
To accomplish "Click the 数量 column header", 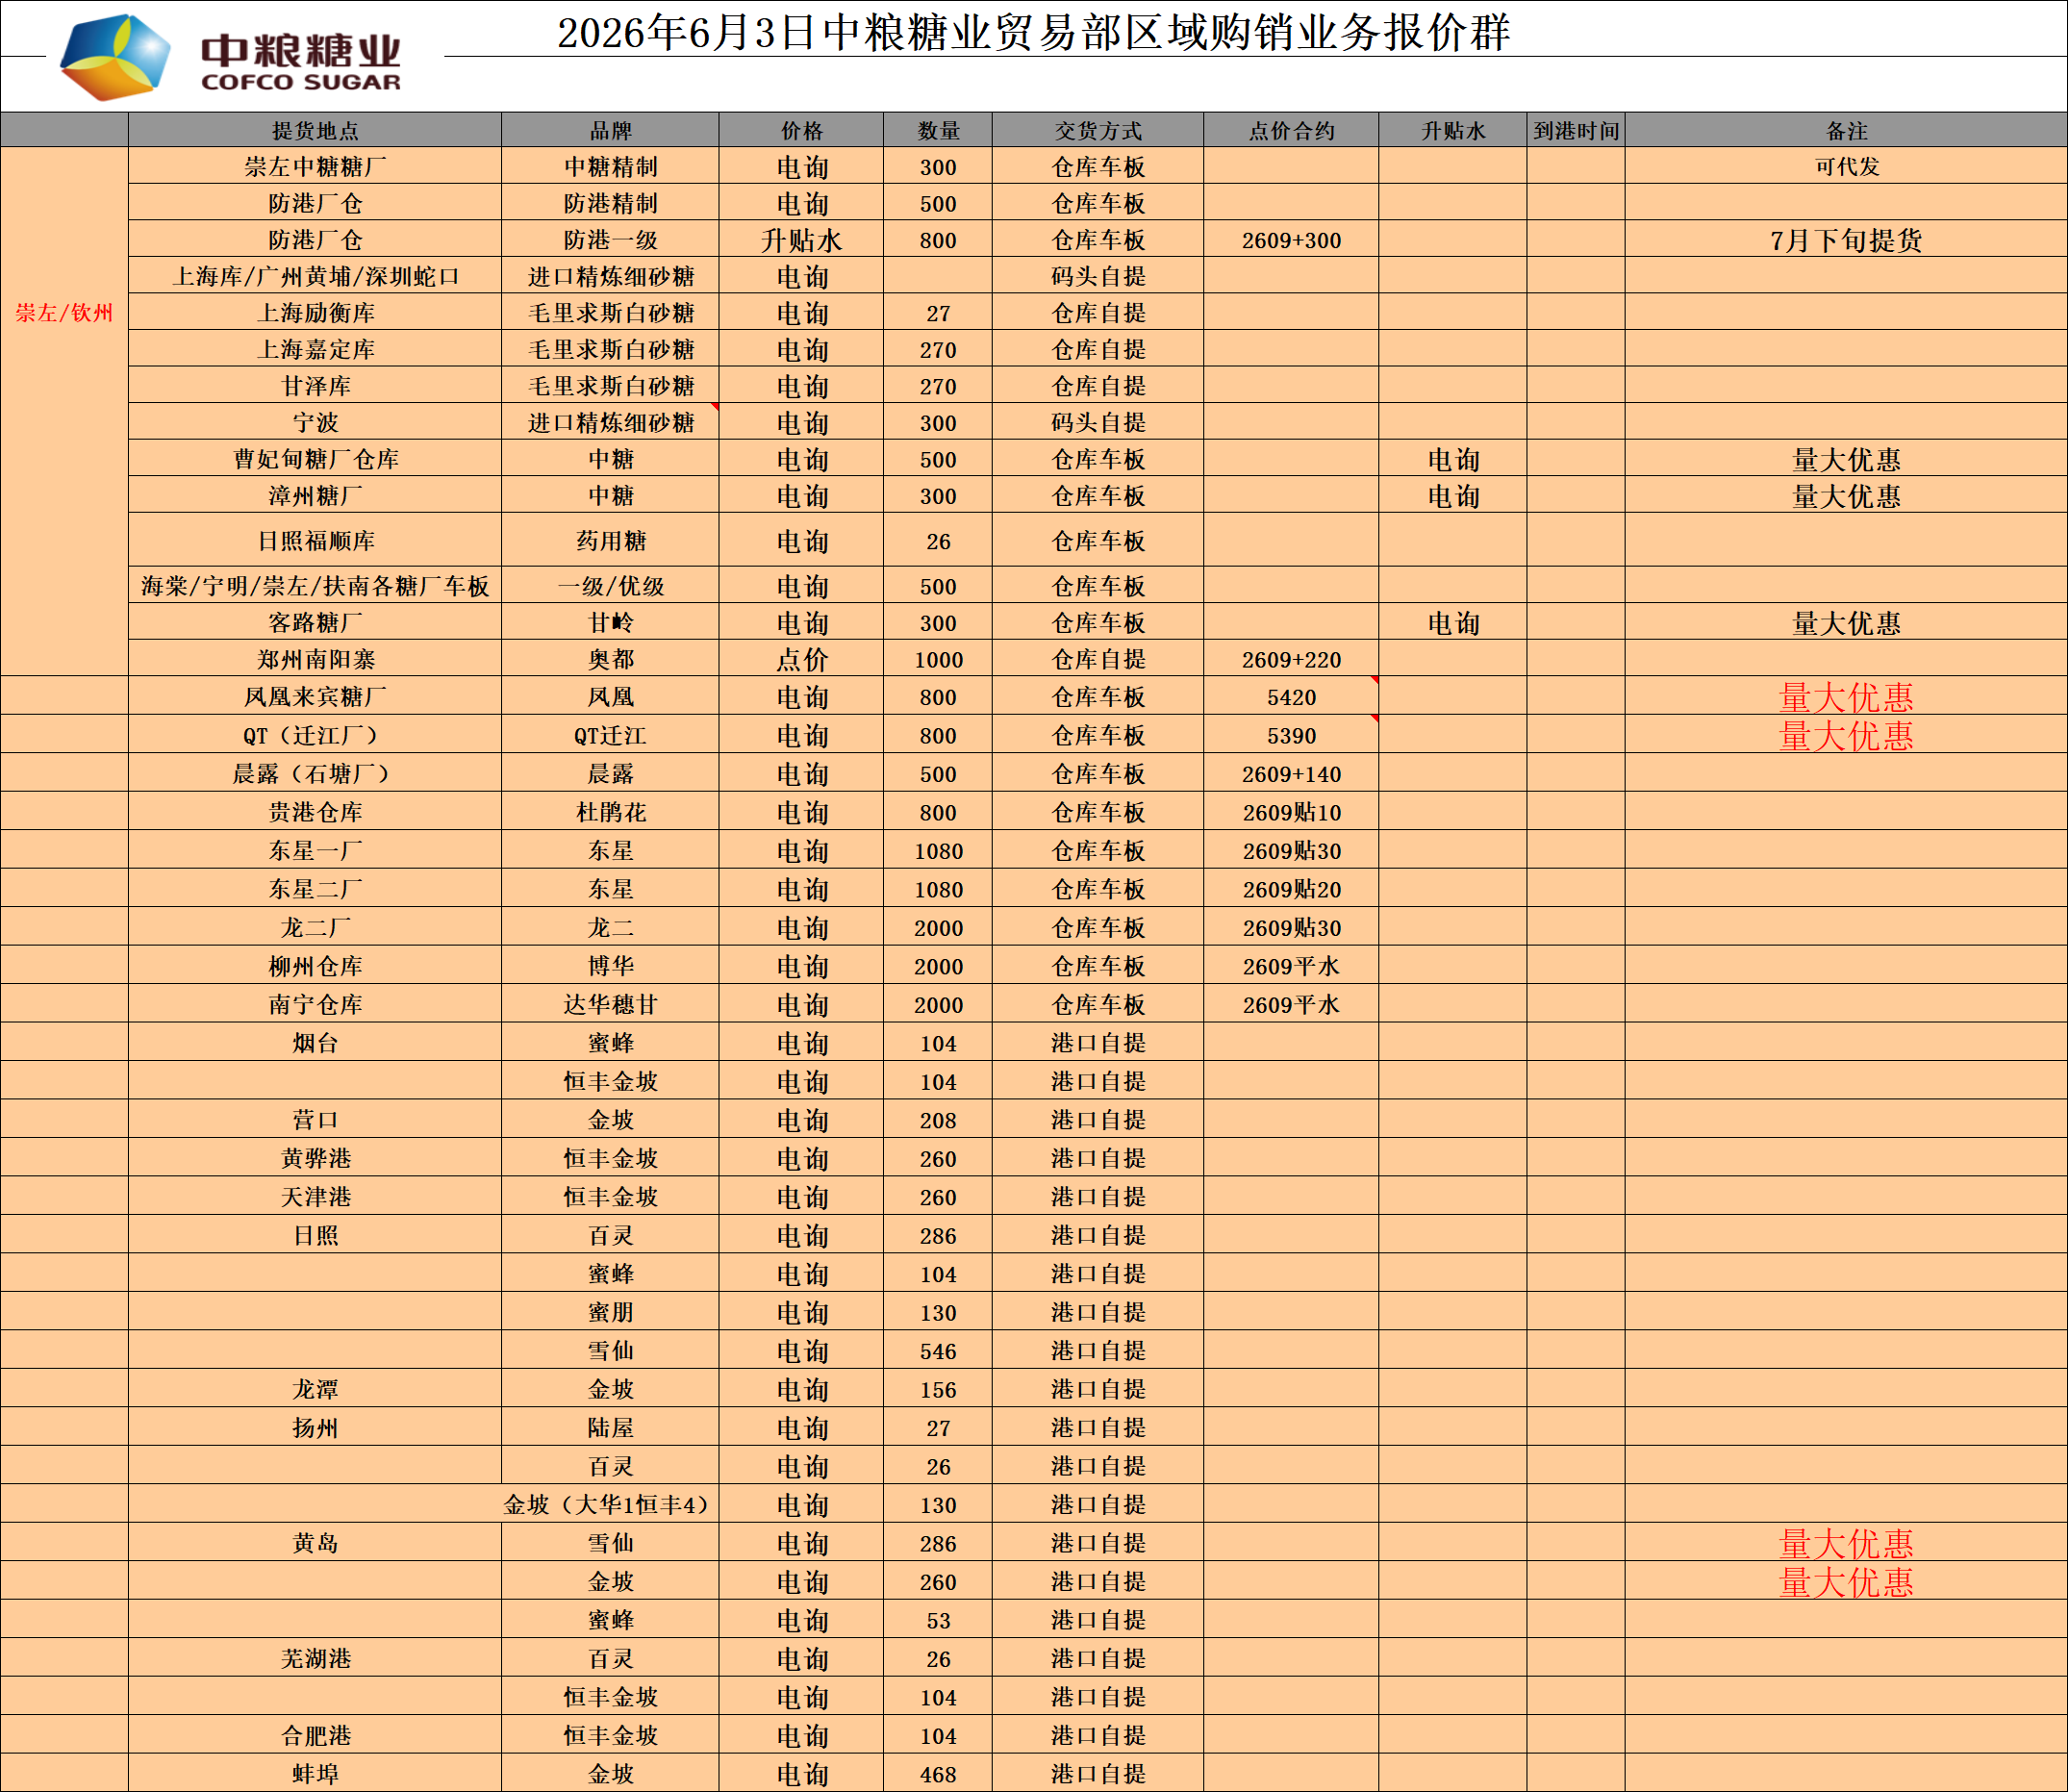I will pos(938,131).
